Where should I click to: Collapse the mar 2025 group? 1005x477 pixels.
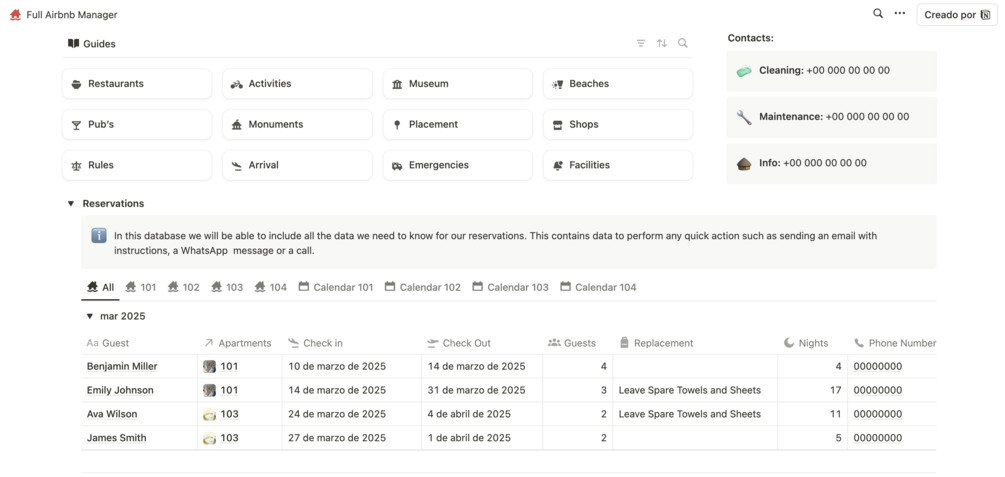pos(88,316)
